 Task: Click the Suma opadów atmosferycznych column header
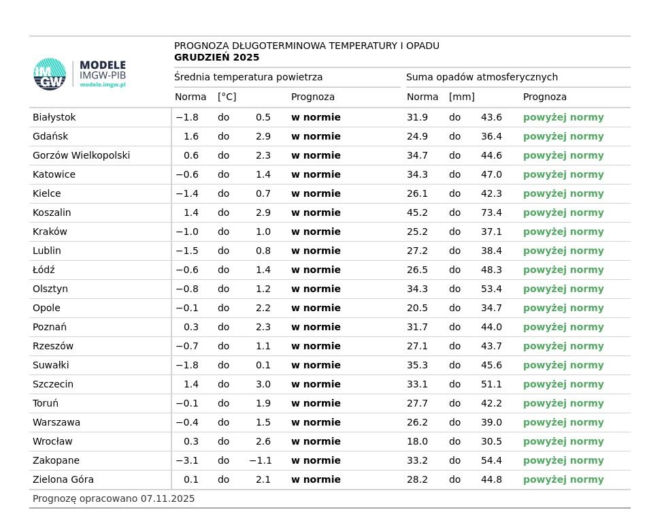point(481,77)
